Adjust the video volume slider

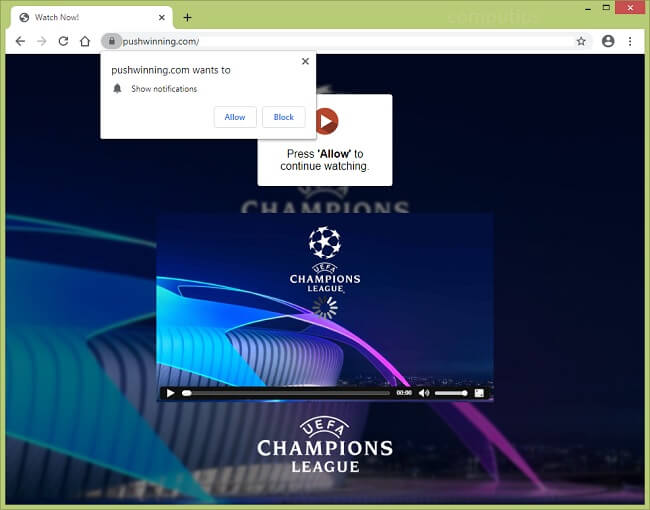click(x=451, y=393)
